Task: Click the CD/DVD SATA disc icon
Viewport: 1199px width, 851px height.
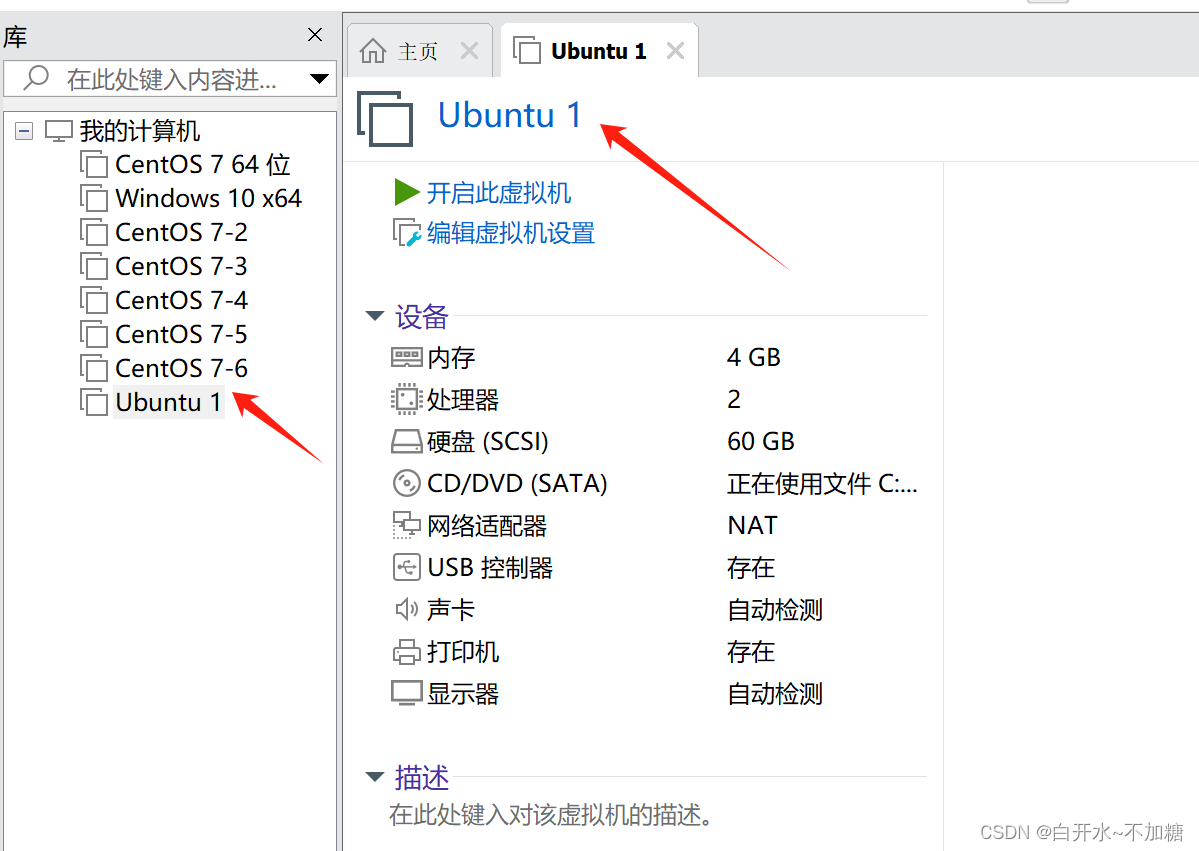Action: [406, 483]
